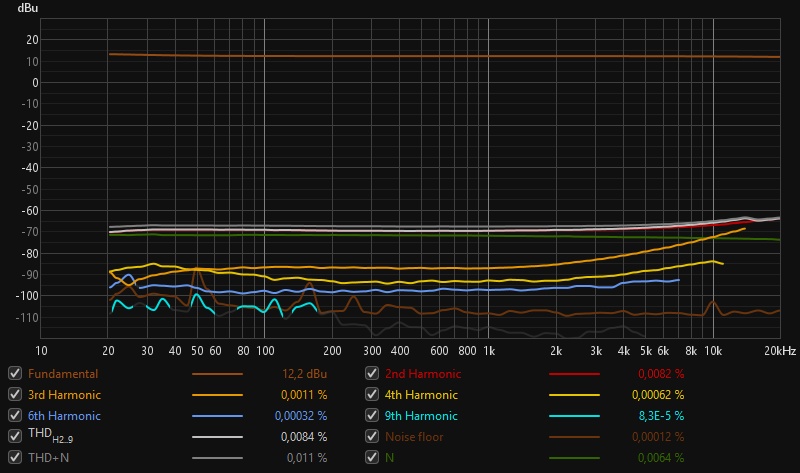
Task: Toggle the 4th Harmonic checkbox
Action: [373, 394]
